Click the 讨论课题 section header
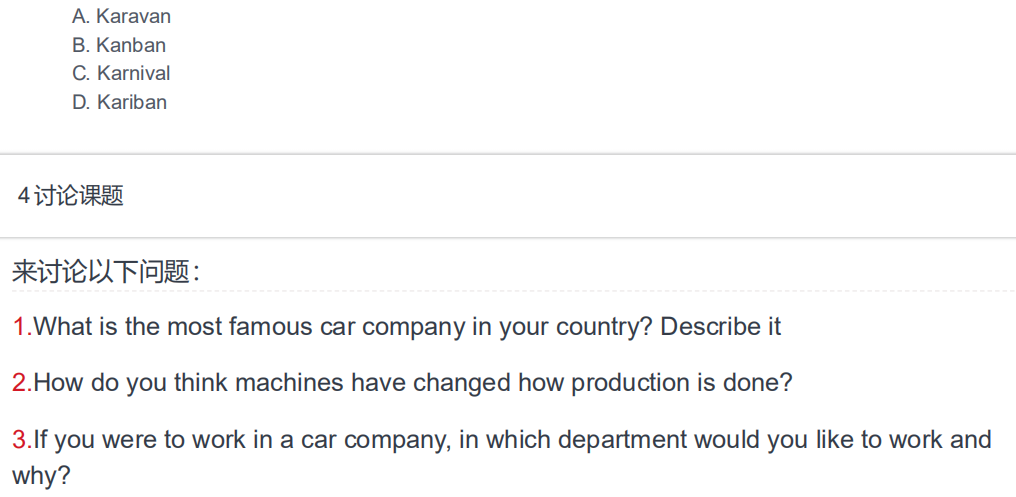 pyautogui.click(x=79, y=196)
